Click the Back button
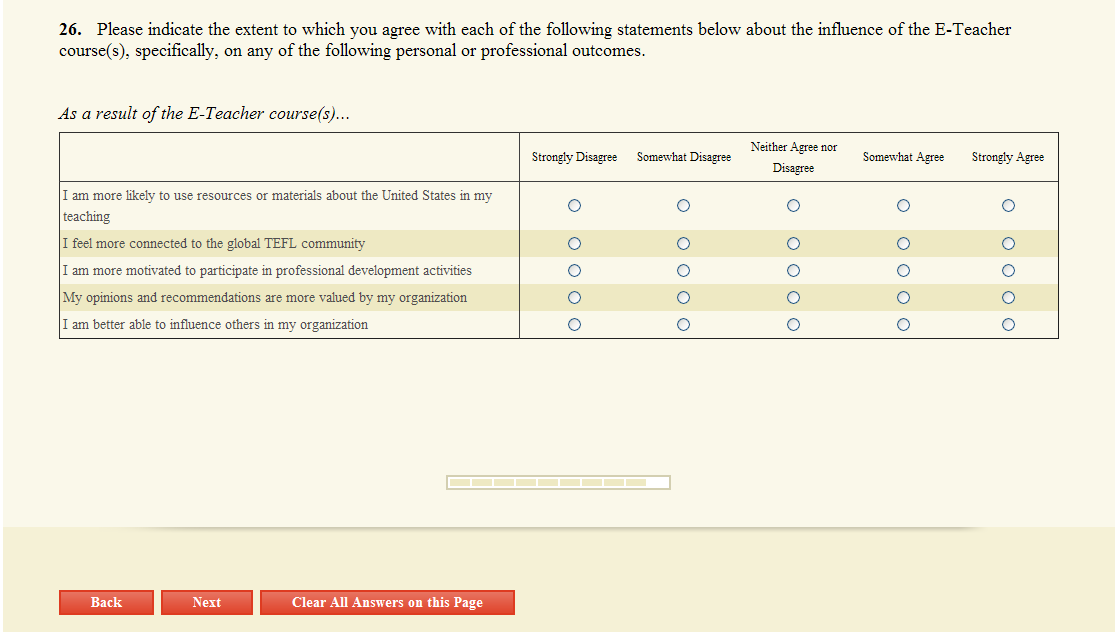 106,602
